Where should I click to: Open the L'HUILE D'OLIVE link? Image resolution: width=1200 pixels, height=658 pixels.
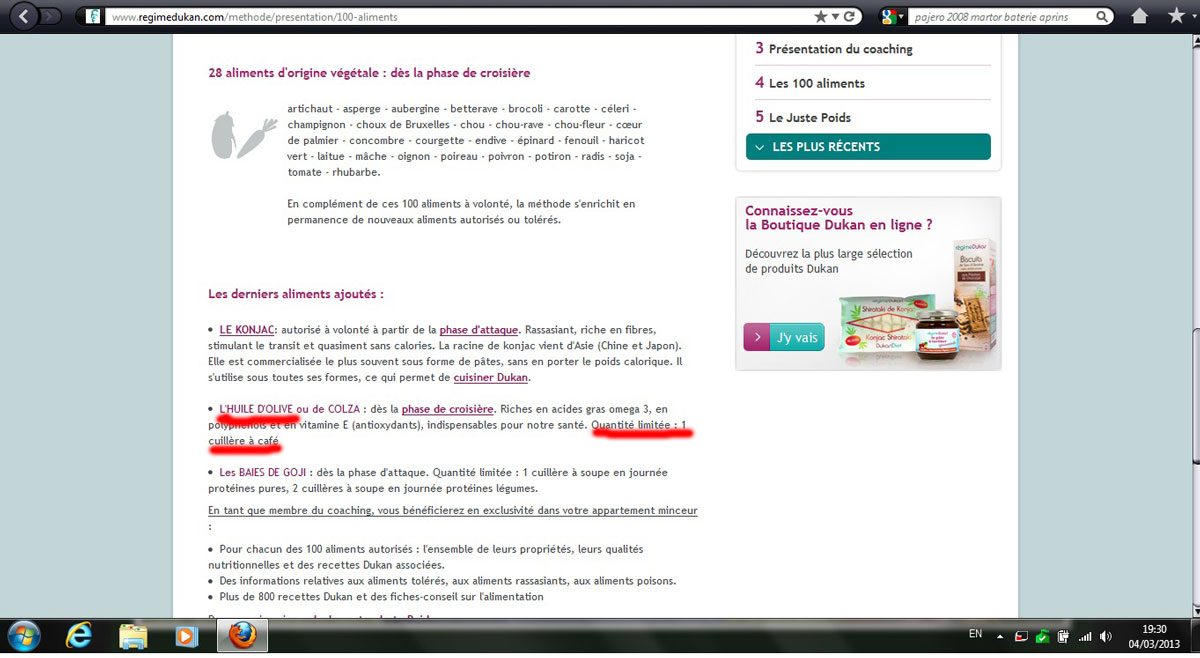257,409
